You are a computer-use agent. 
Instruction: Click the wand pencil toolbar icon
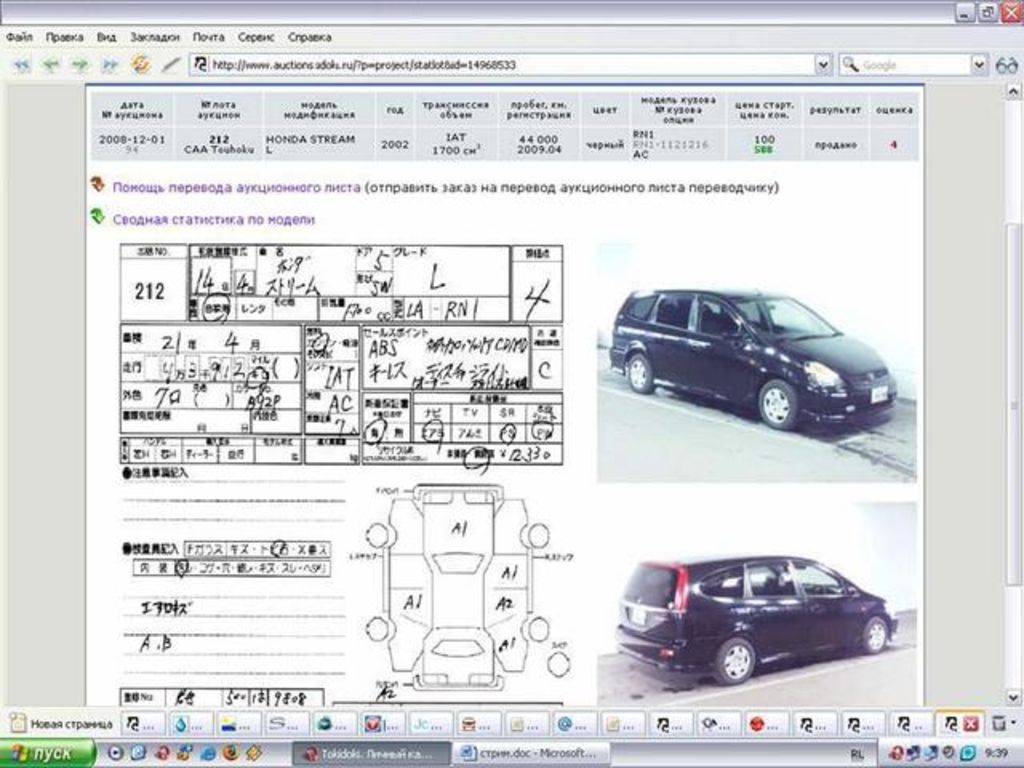coord(170,65)
